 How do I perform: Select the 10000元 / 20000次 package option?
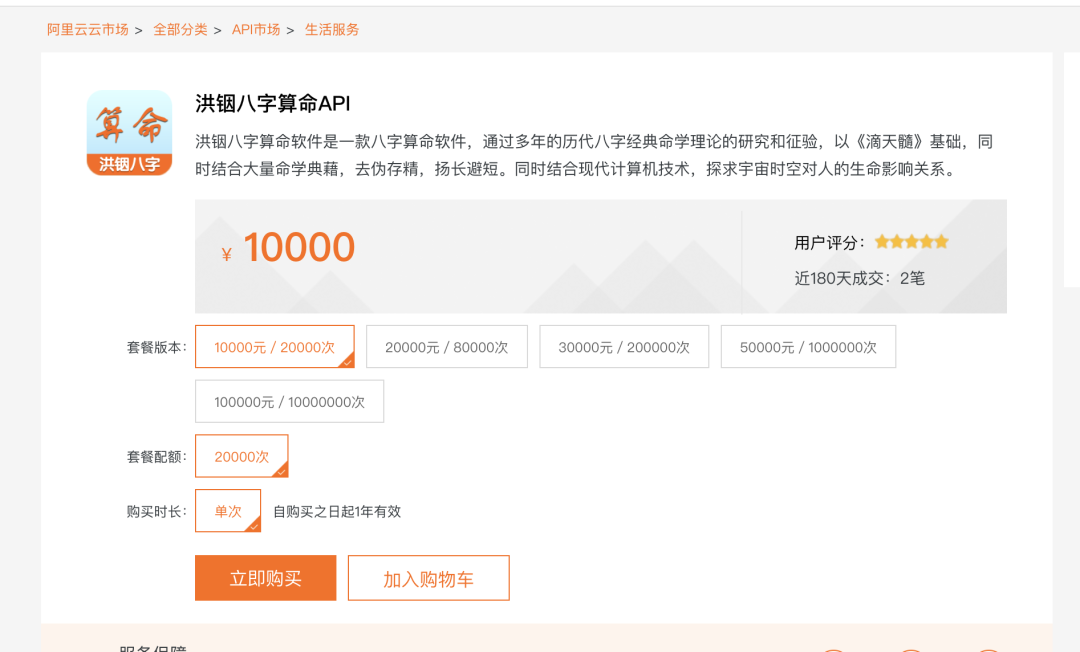click(274, 346)
